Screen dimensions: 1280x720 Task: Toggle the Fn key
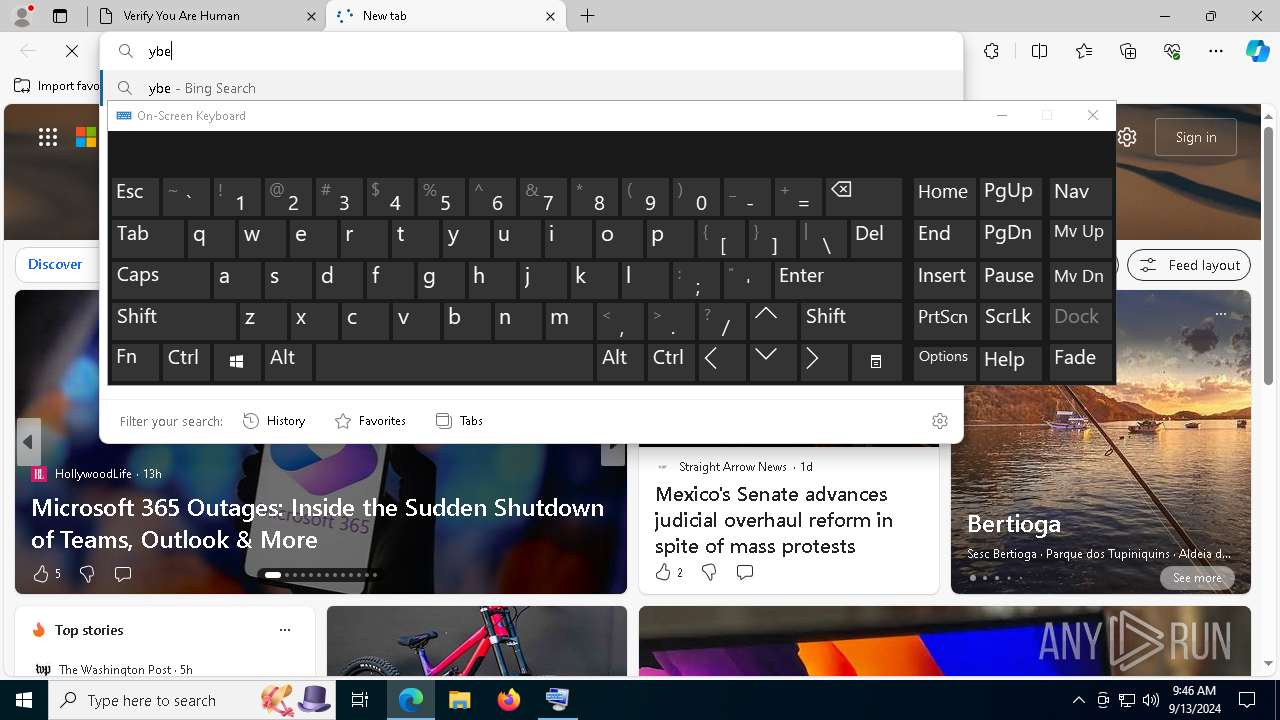[134, 362]
